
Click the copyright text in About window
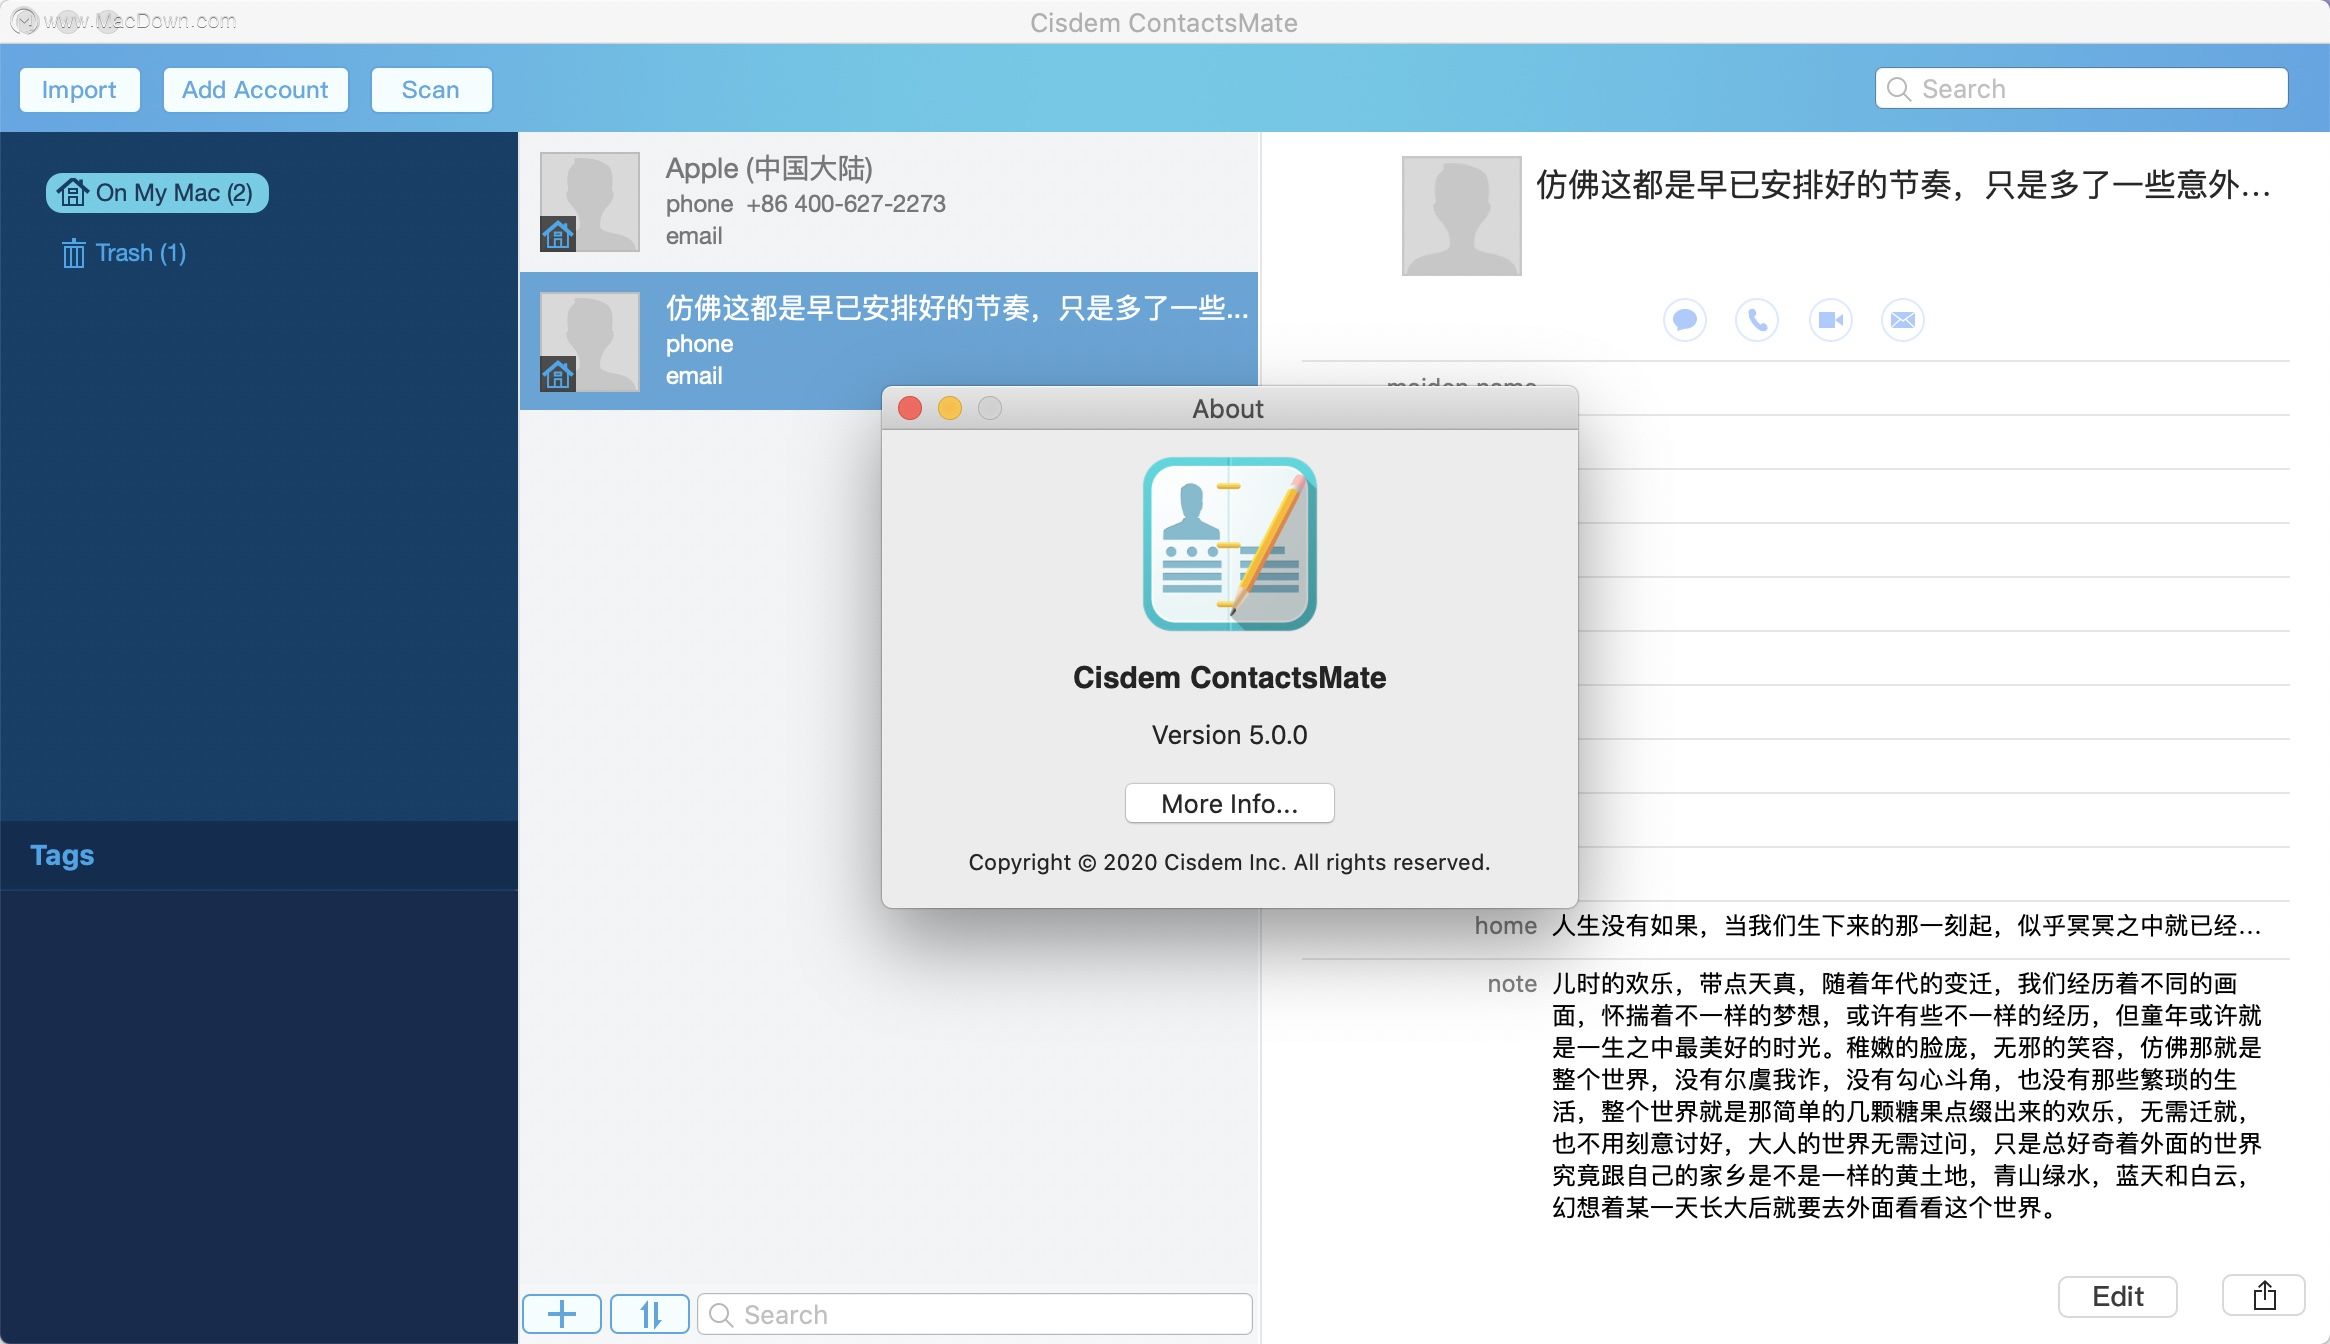tap(1230, 862)
